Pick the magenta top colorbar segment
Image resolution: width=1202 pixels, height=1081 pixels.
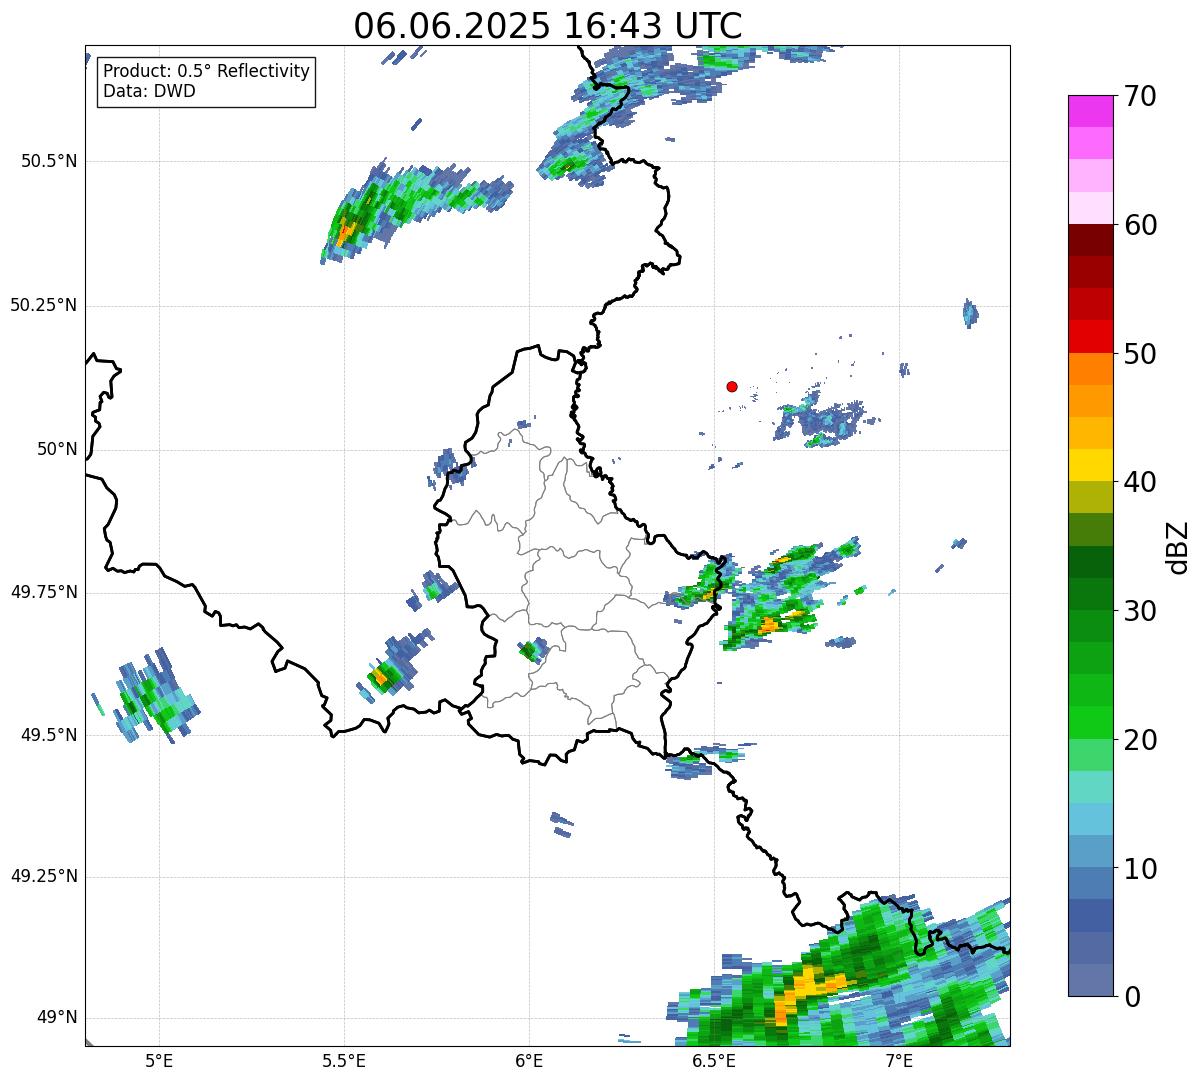pyautogui.click(x=1090, y=111)
